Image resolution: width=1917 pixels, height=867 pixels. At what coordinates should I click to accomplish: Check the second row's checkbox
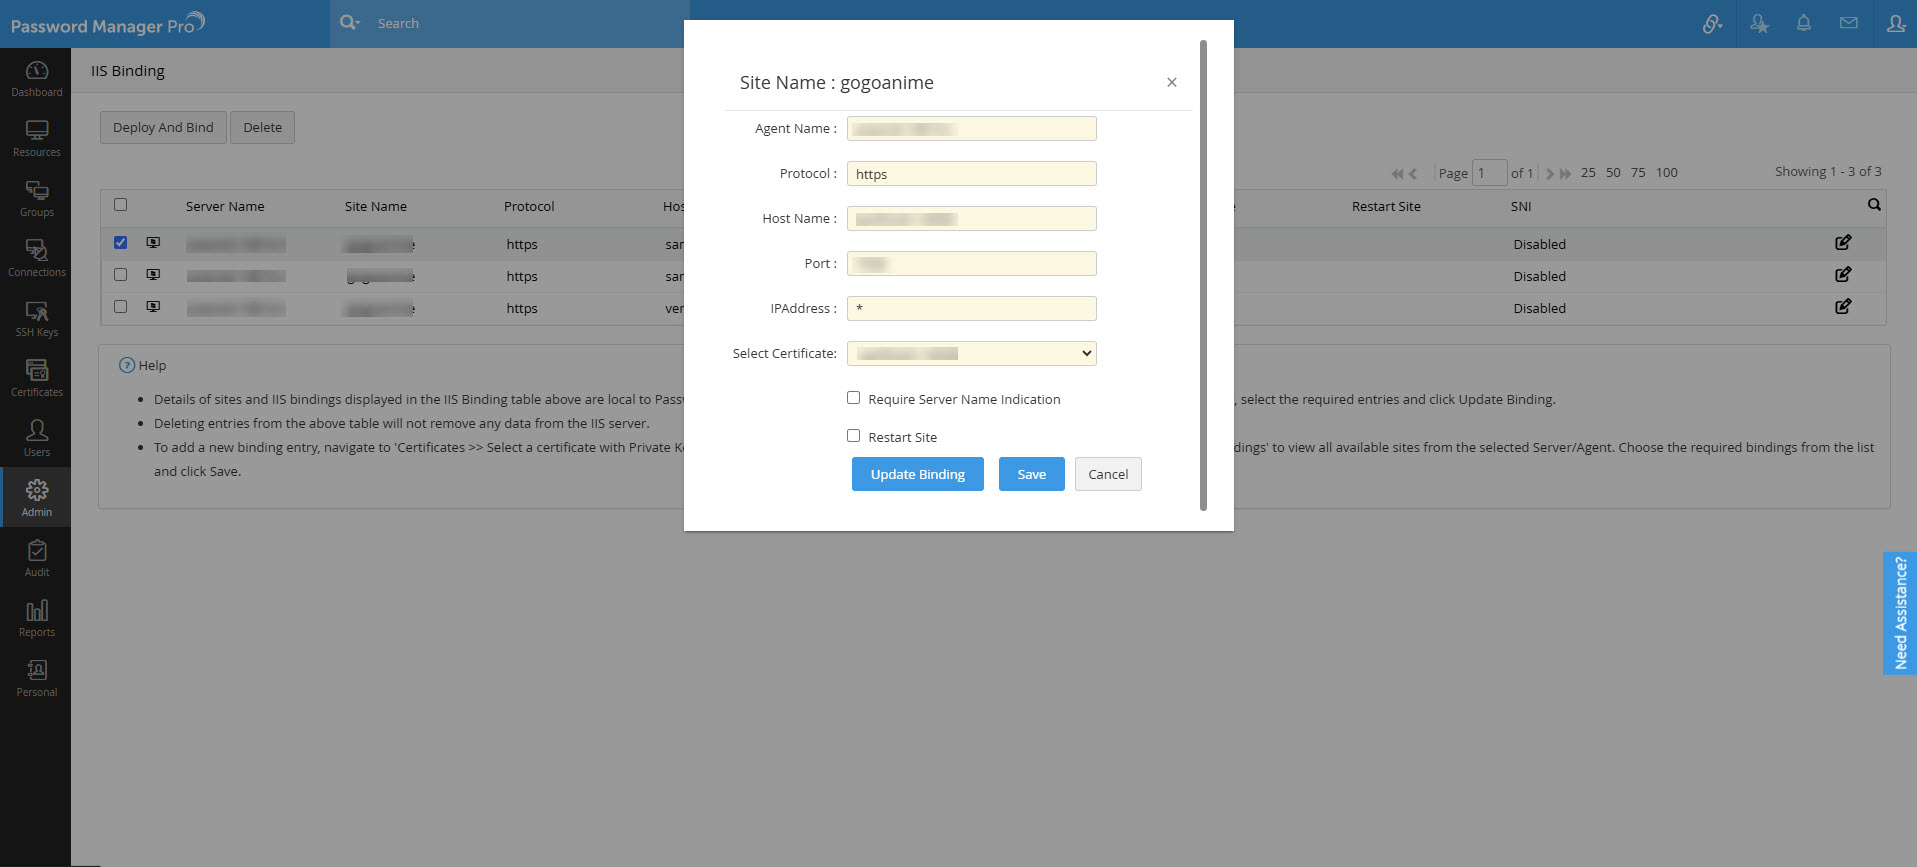[x=120, y=275]
